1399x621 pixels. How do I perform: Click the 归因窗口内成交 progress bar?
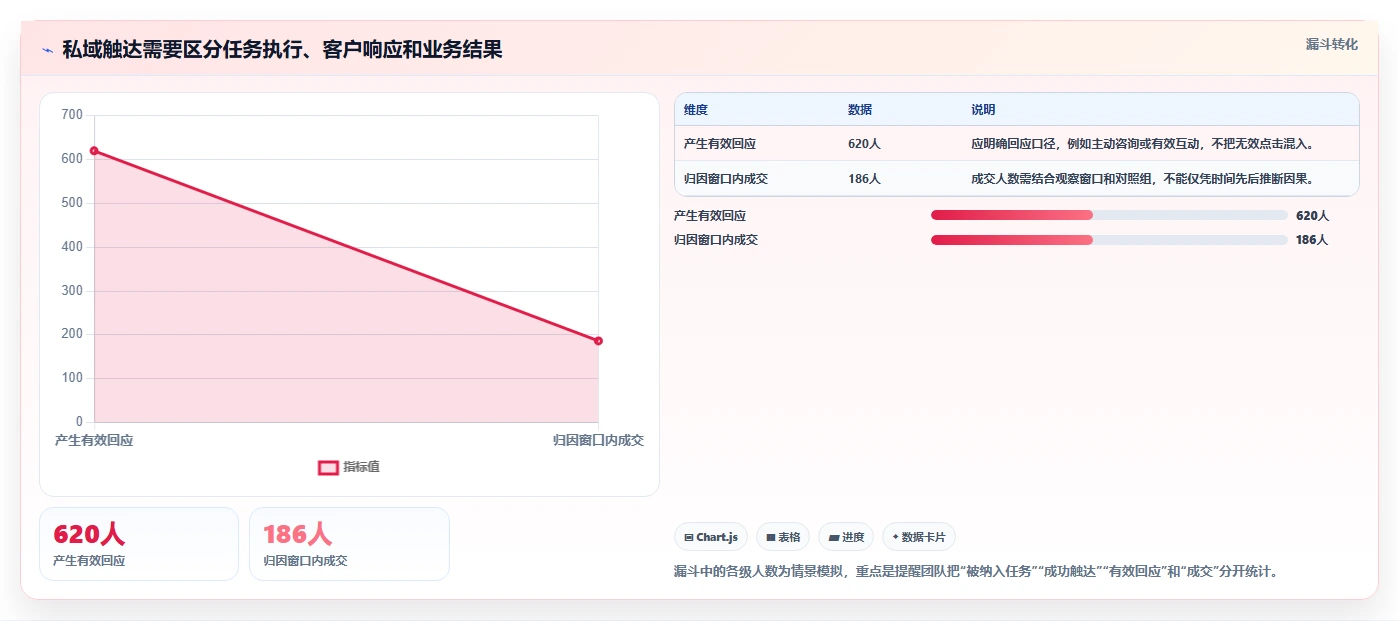[1109, 240]
